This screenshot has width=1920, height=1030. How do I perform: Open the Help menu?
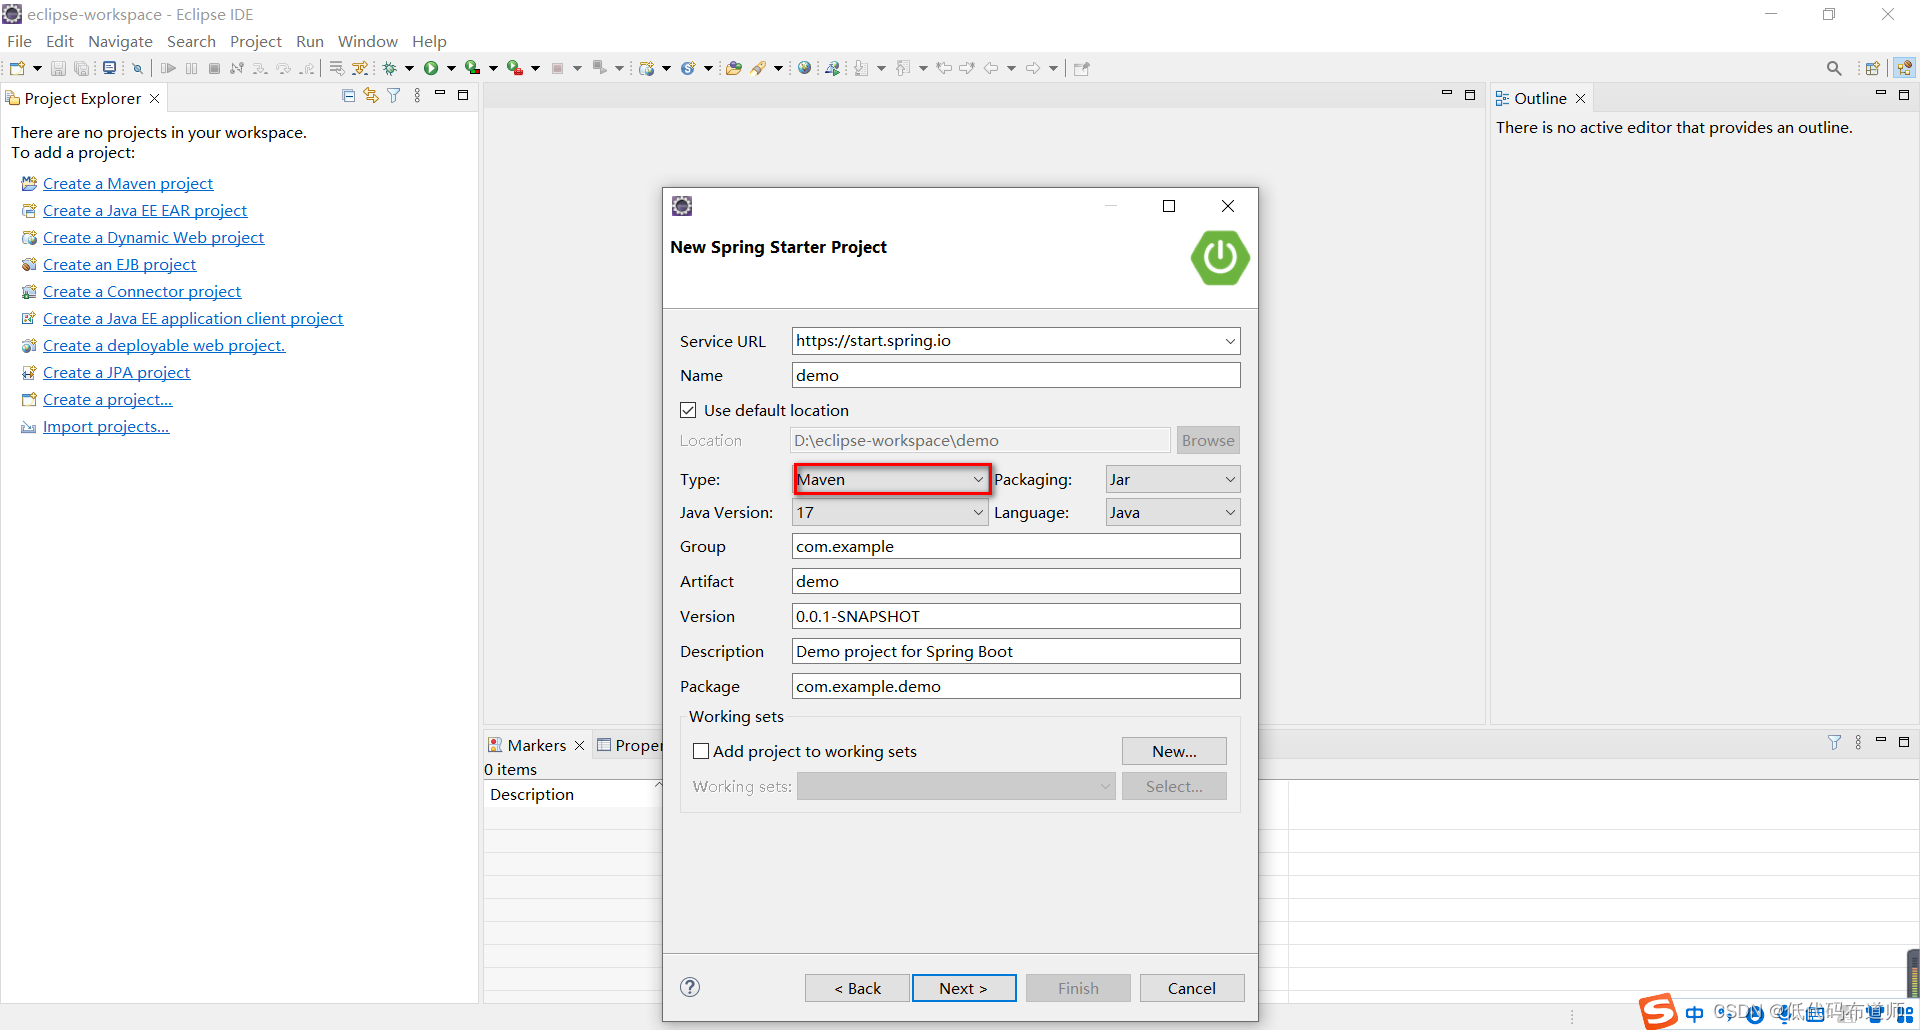[x=429, y=41]
